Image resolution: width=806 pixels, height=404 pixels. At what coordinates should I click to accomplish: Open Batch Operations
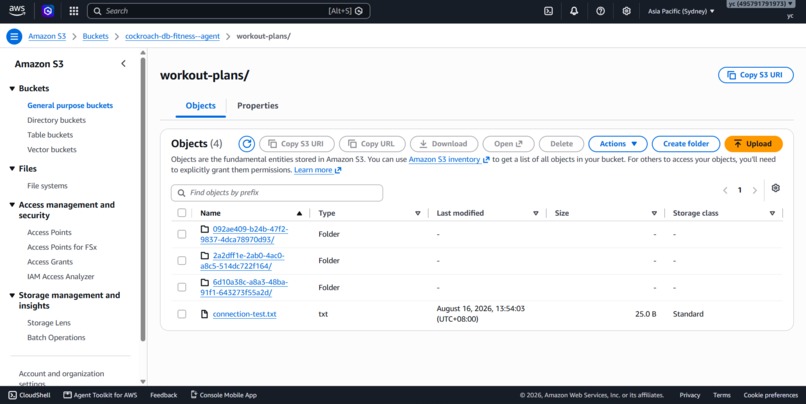point(56,338)
